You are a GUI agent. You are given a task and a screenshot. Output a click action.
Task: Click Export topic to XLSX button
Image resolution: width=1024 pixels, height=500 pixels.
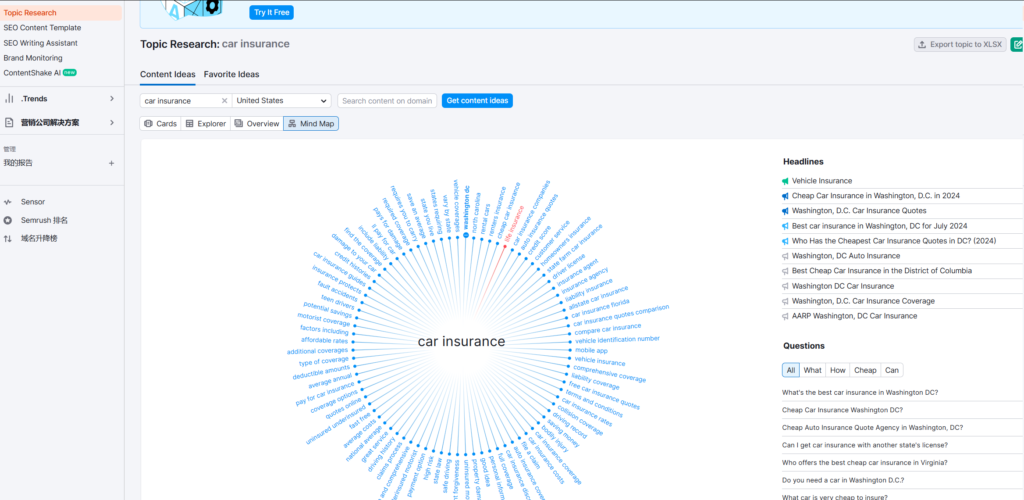coord(959,44)
